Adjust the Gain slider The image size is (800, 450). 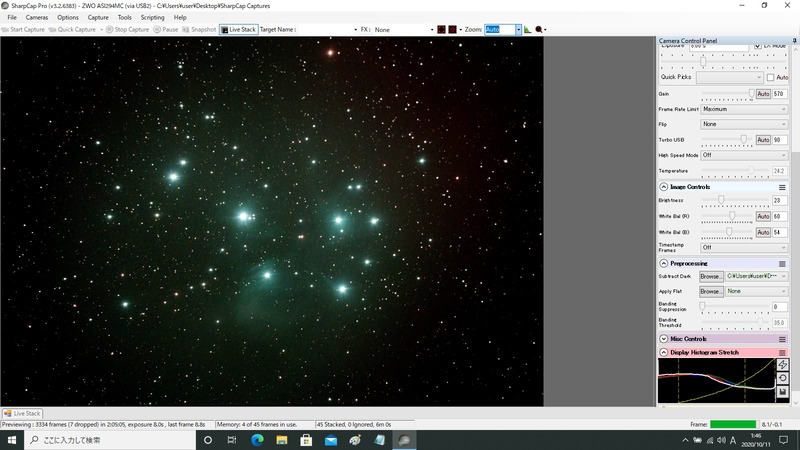click(x=751, y=94)
